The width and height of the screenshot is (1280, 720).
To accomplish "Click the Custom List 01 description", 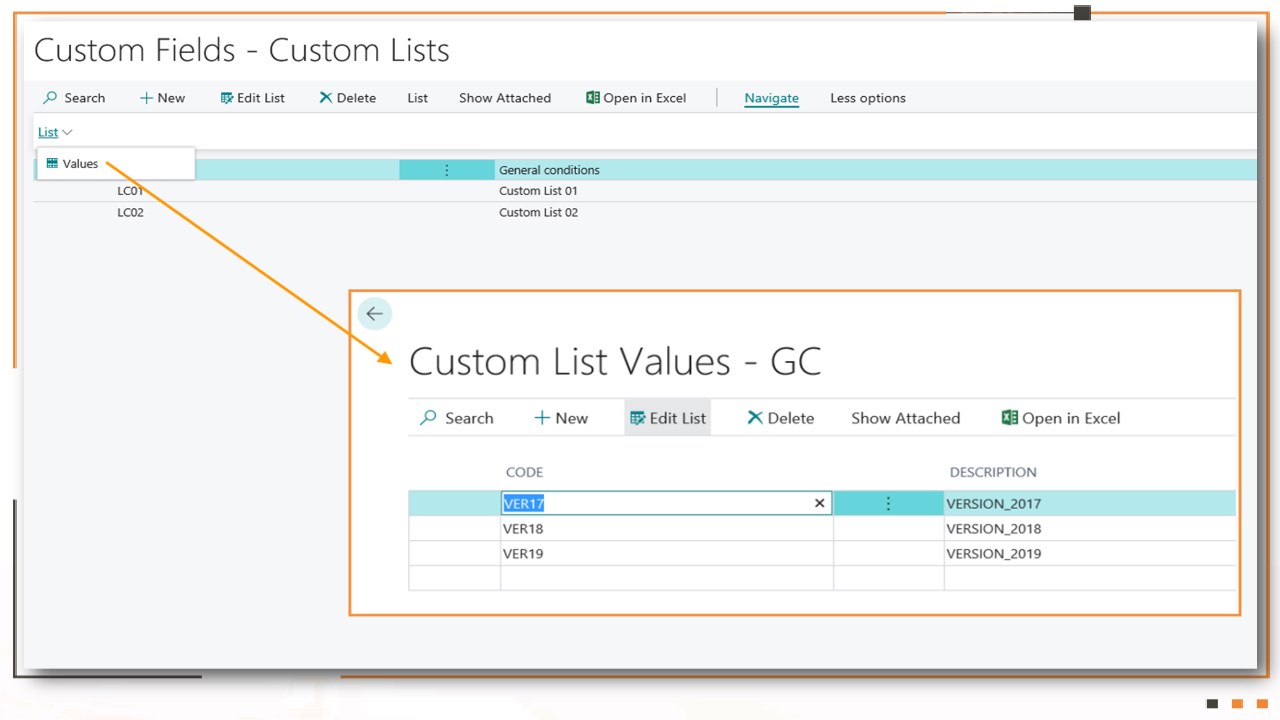I will point(538,191).
